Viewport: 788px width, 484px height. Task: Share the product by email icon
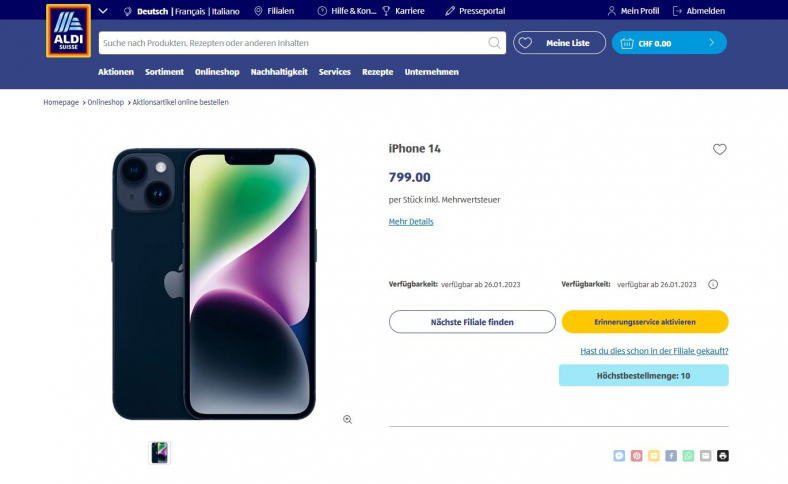706,455
